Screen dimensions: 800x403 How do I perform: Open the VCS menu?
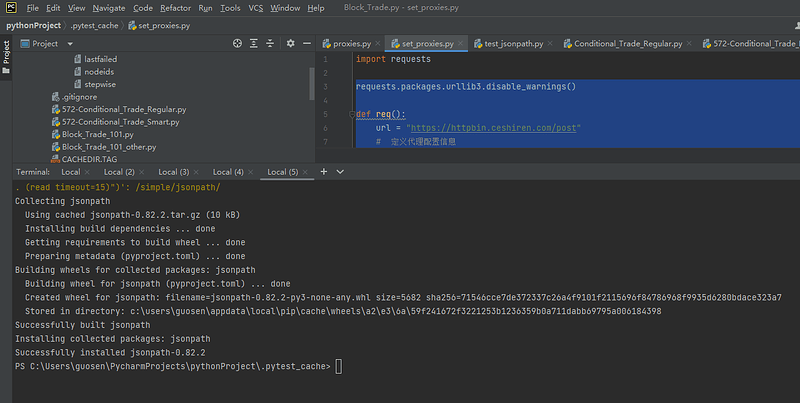[x=256, y=8]
